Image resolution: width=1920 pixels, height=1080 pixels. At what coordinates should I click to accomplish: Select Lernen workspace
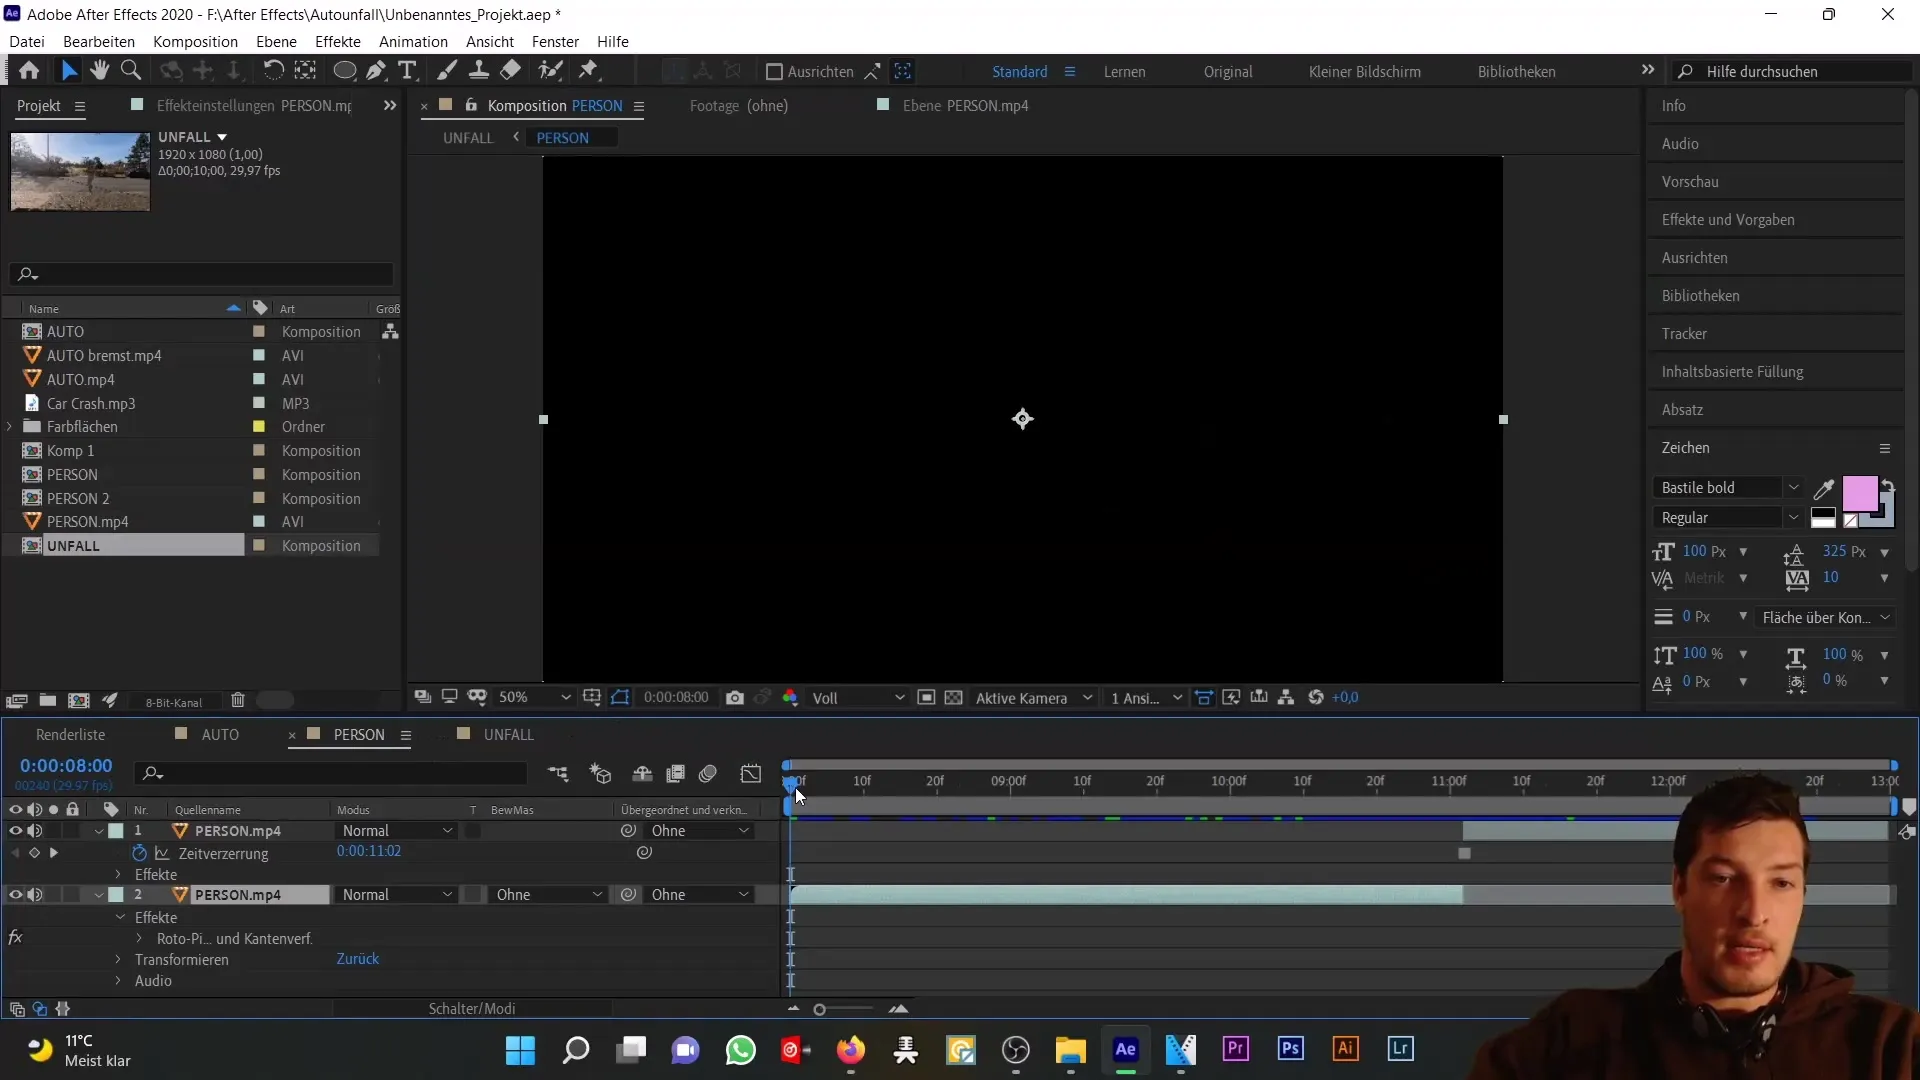click(1124, 72)
